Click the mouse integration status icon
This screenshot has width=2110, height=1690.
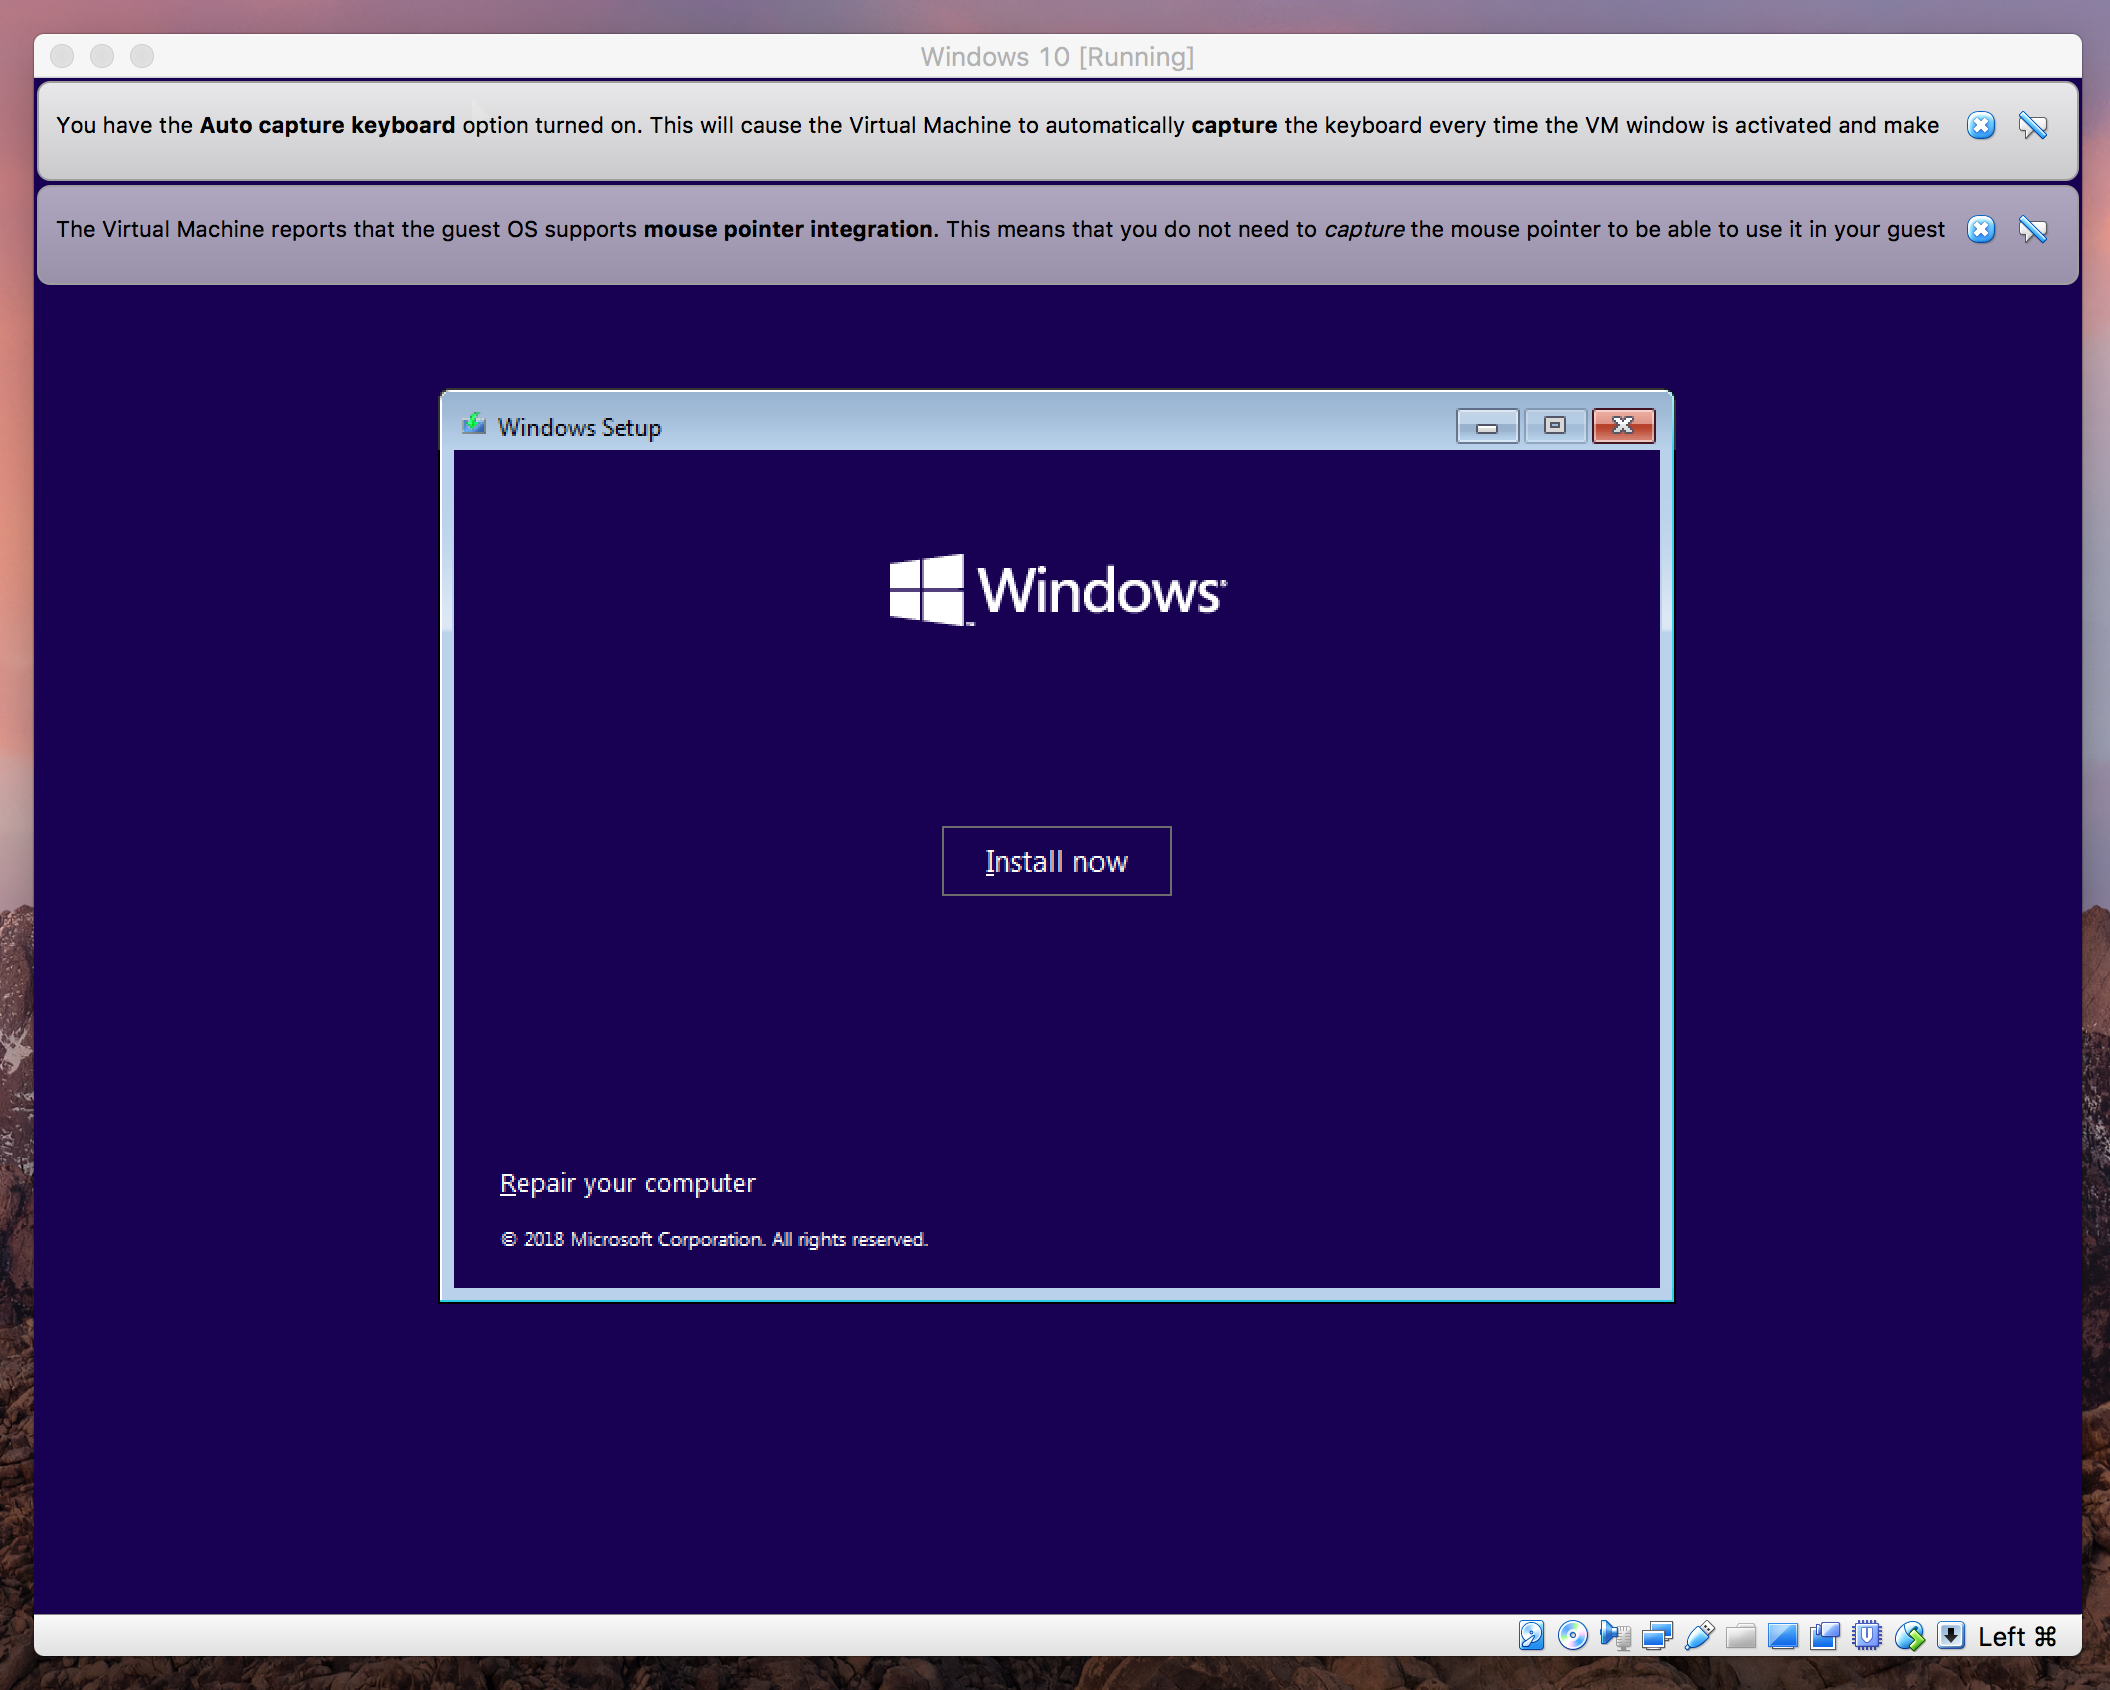[x=1909, y=1636]
